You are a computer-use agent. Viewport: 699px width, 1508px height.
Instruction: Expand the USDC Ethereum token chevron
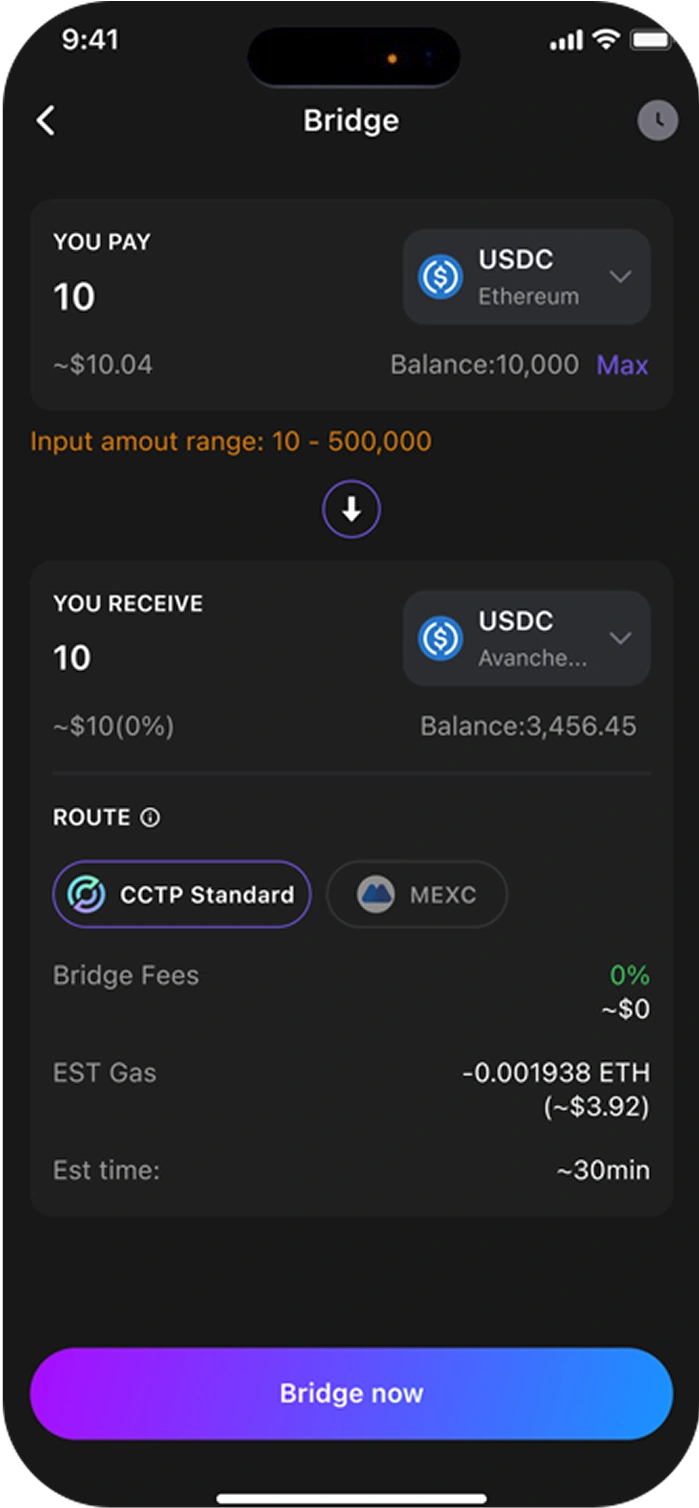620,276
